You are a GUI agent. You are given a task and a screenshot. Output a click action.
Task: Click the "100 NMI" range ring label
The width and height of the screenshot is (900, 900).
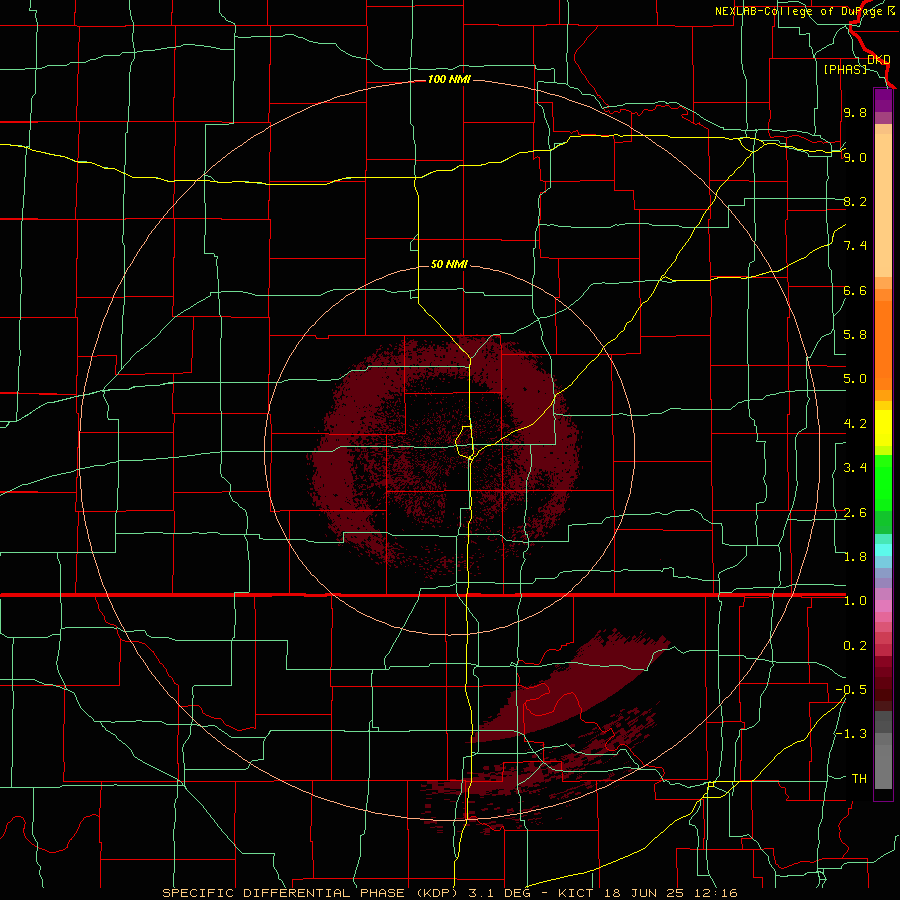pyautogui.click(x=449, y=79)
